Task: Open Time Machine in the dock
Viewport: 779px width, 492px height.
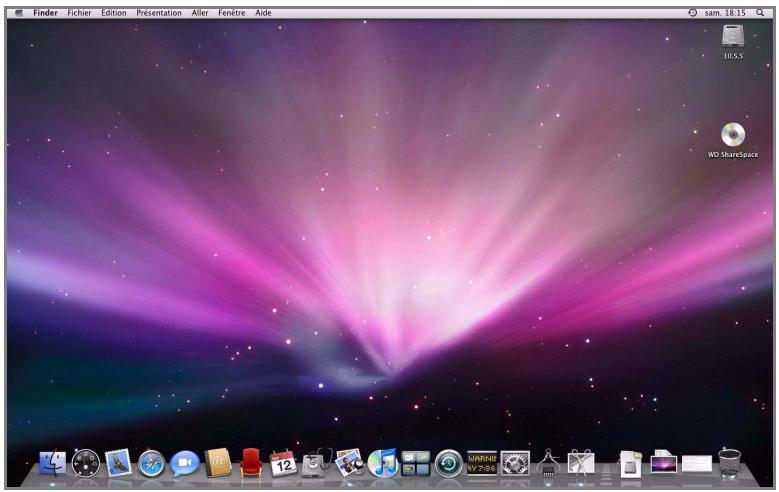Action: pos(449,463)
